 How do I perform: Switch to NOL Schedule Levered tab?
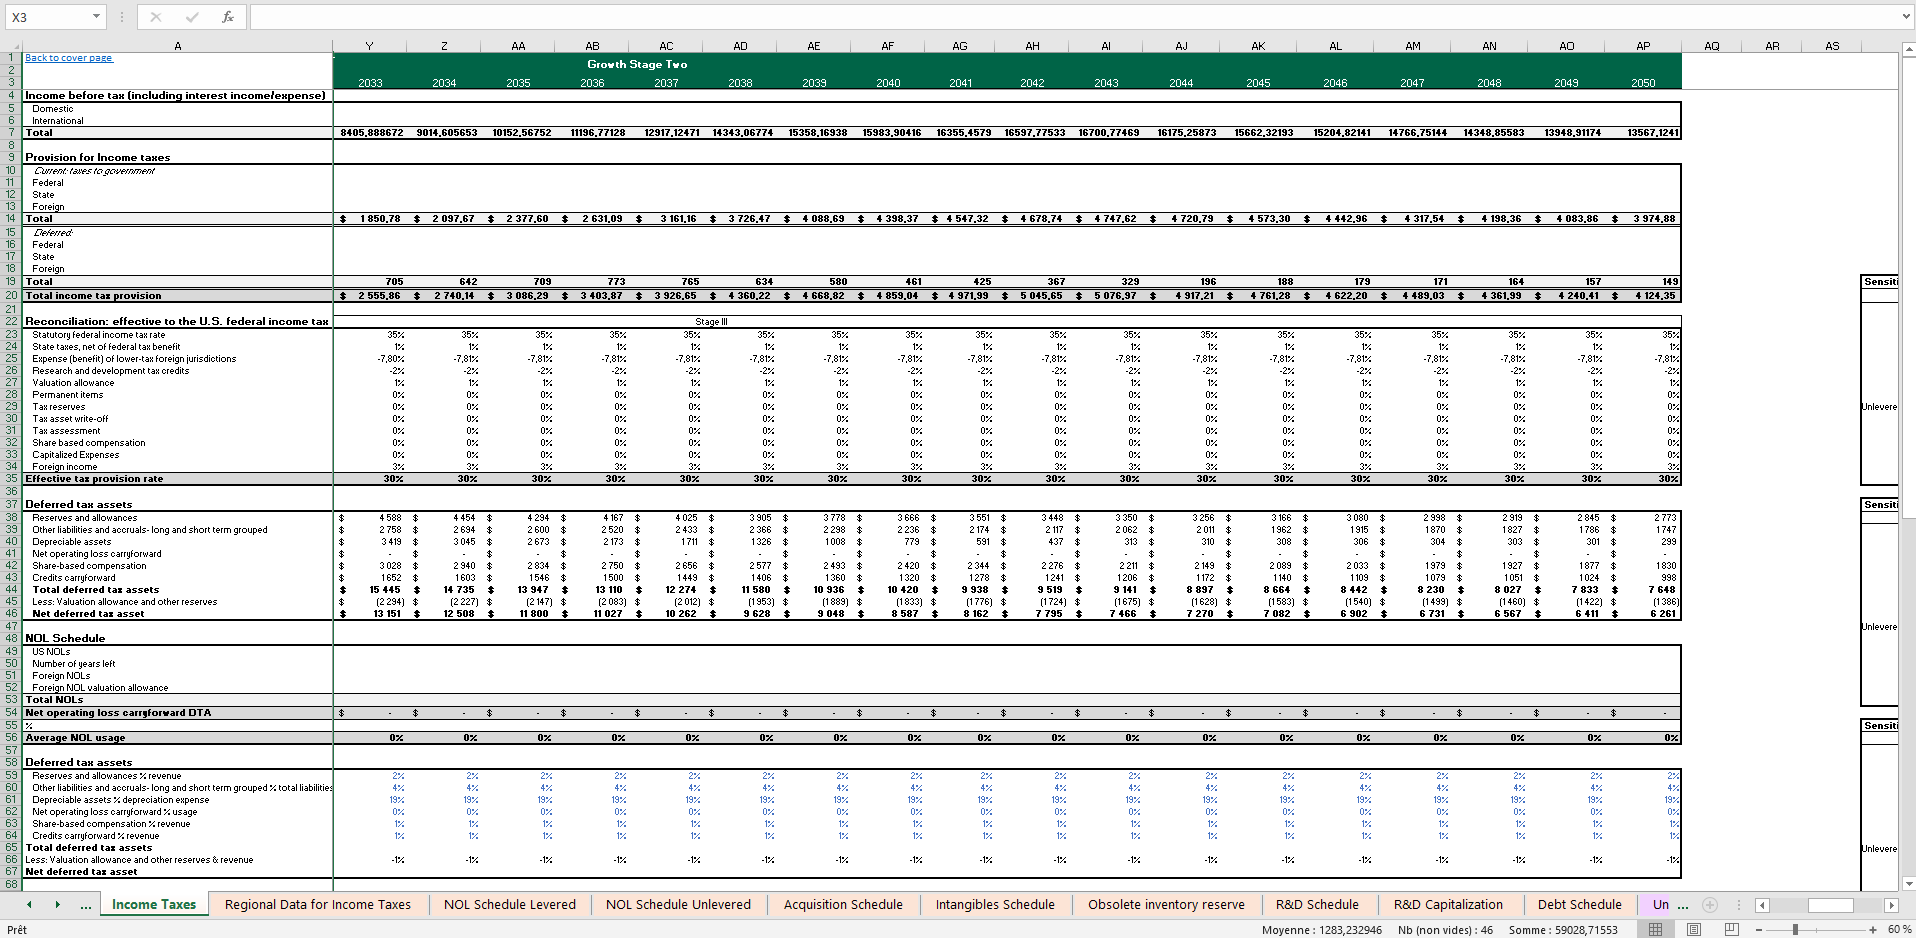[510, 904]
